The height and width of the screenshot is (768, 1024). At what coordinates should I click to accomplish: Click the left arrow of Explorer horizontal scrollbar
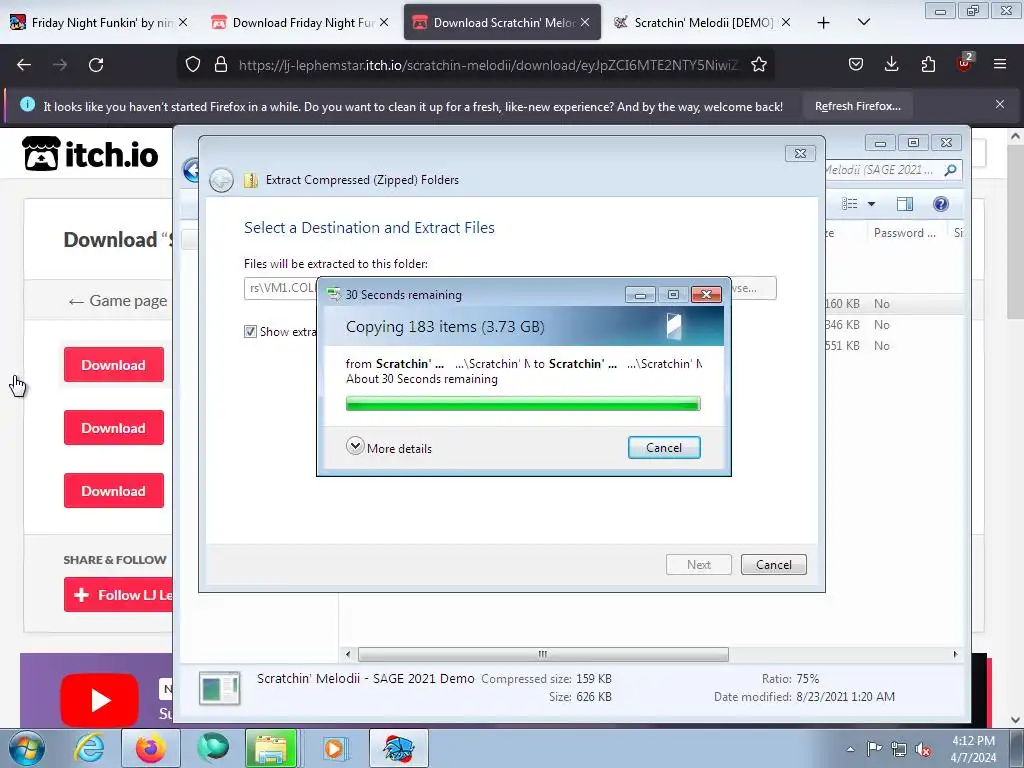347,654
